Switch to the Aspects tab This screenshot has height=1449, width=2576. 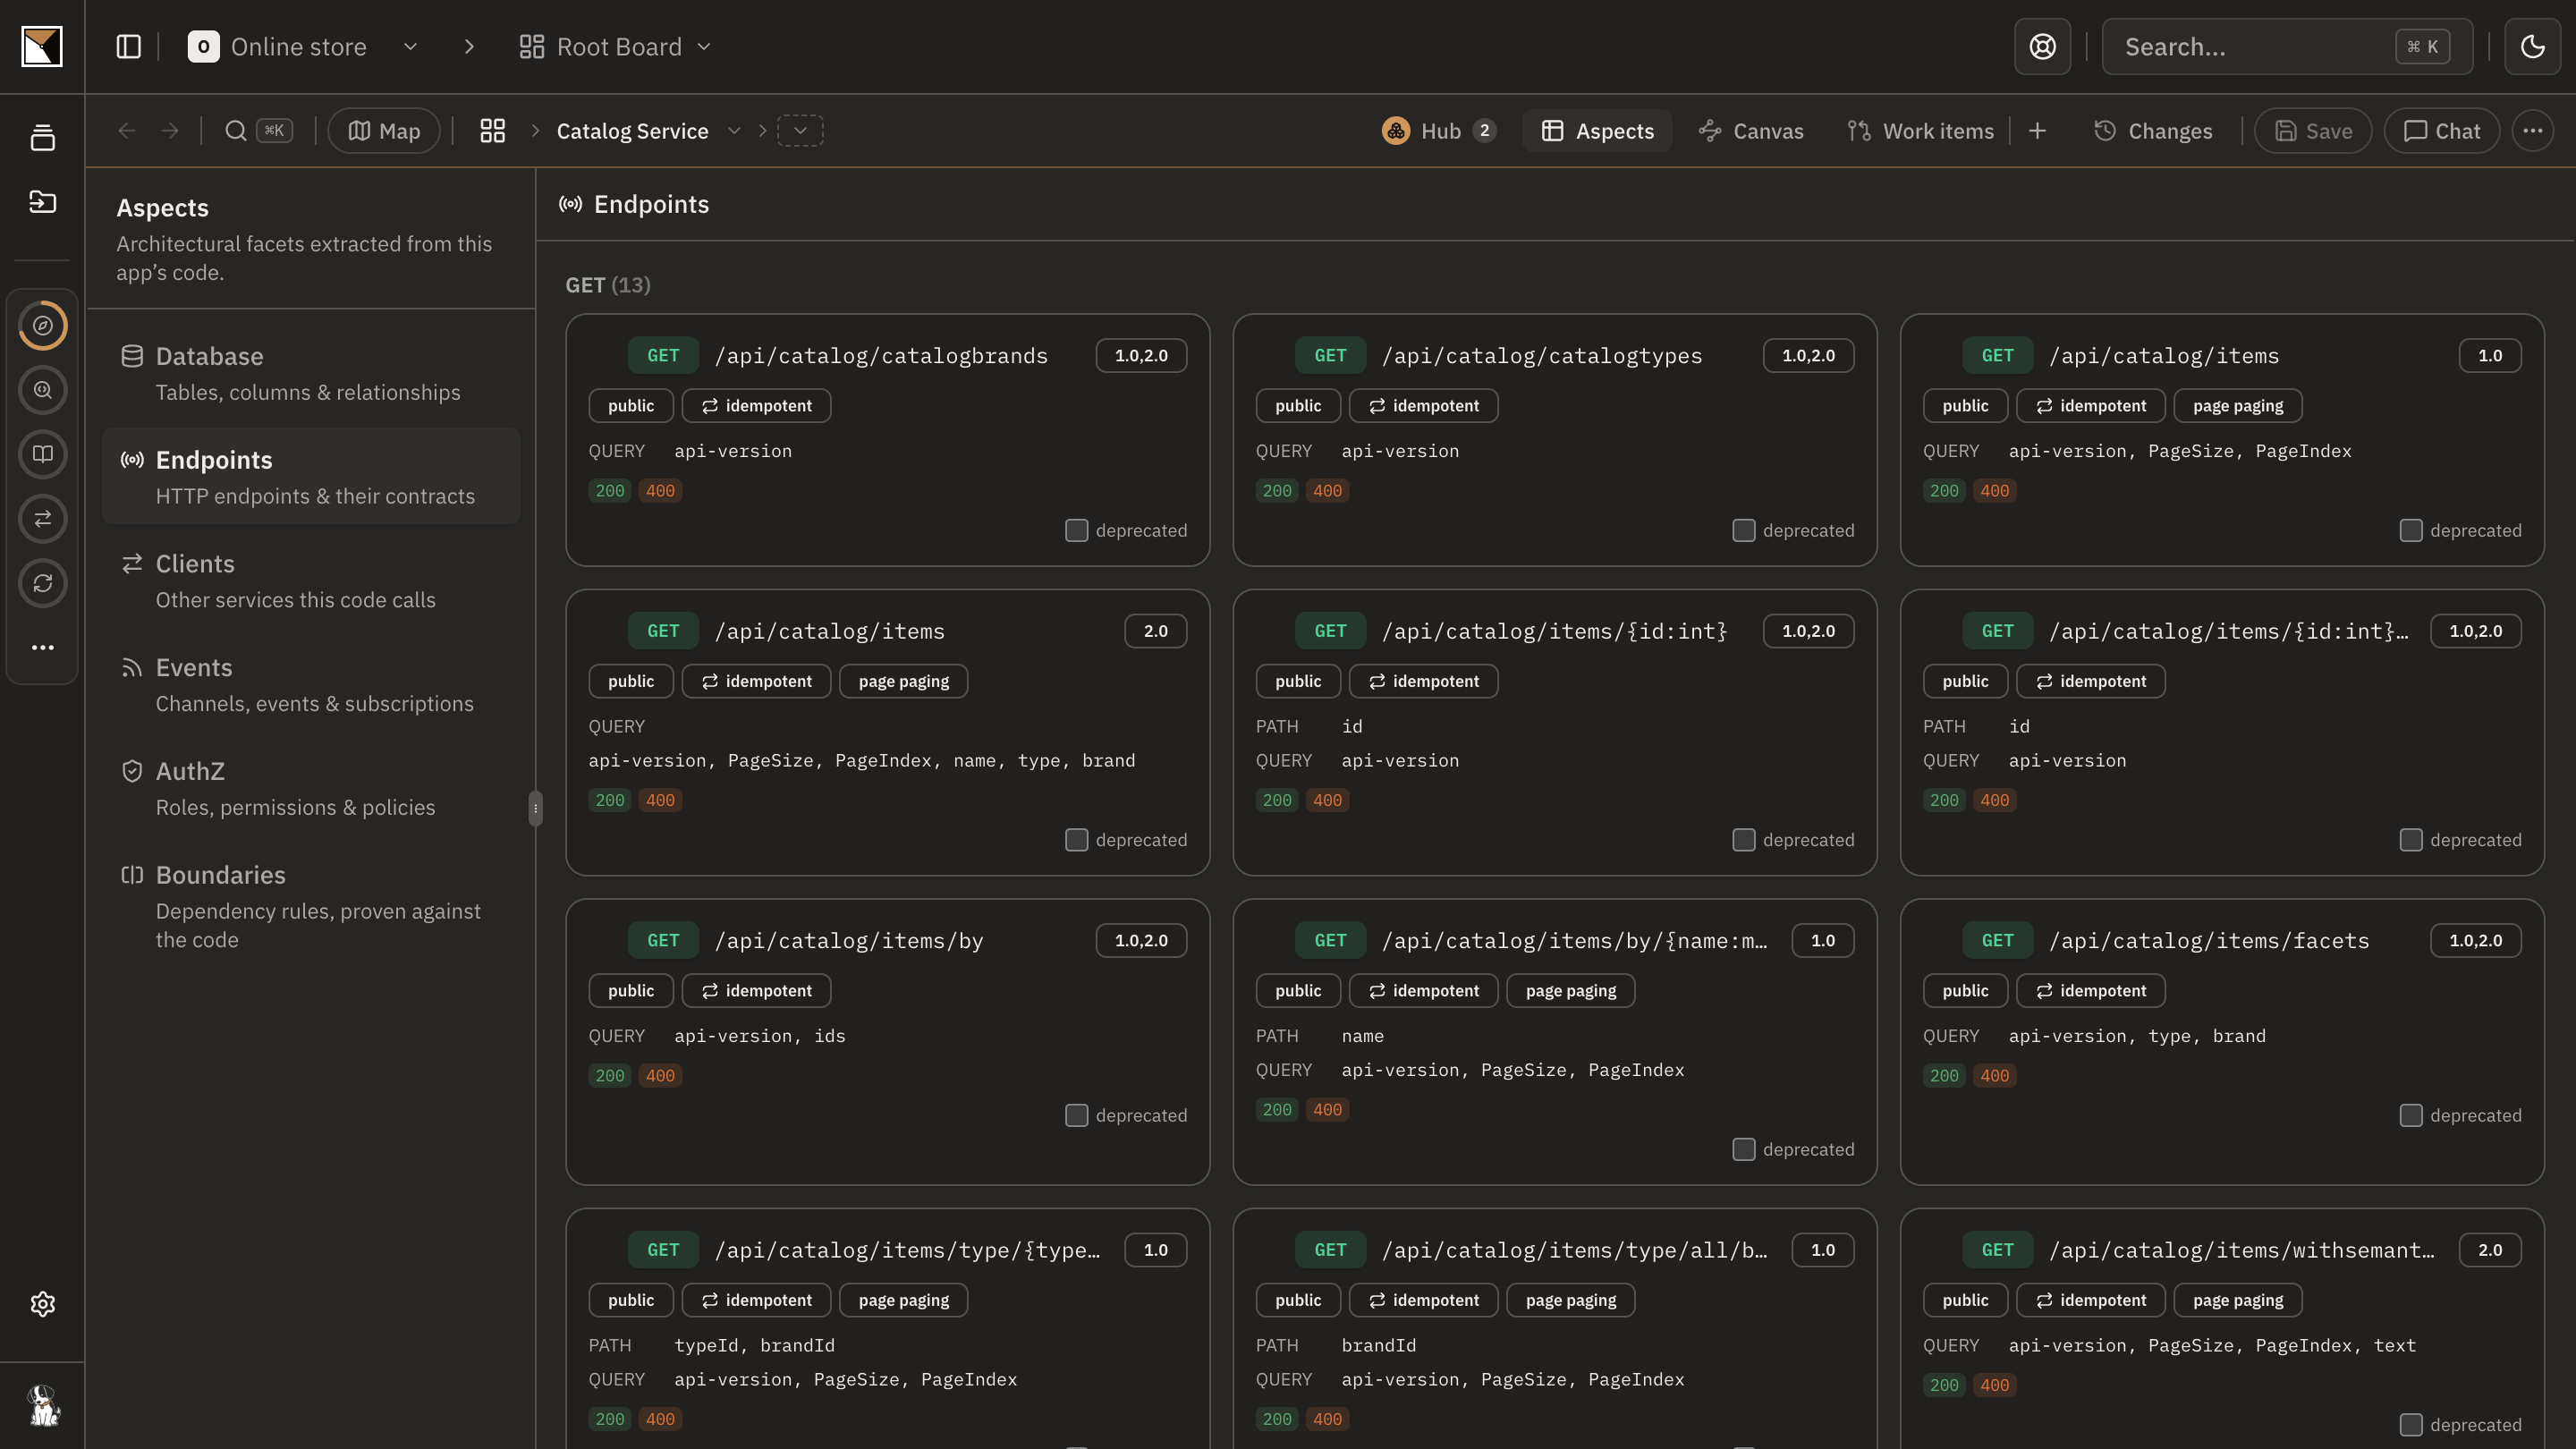(1597, 131)
